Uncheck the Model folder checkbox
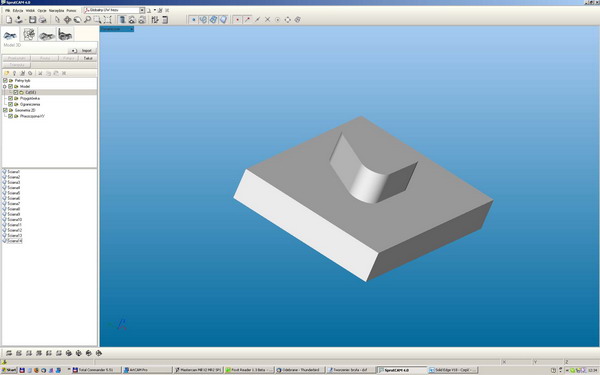The image size is (600, 375). (11, 86)
